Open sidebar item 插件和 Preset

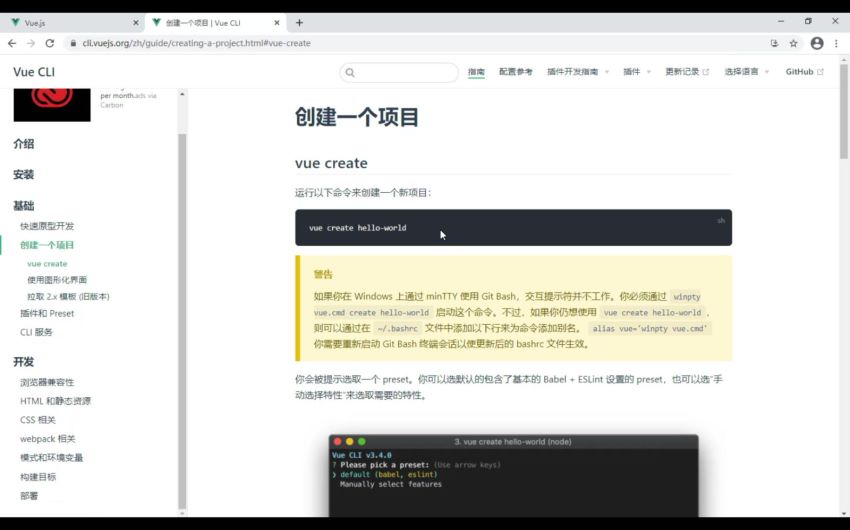[x=47, y=313]
